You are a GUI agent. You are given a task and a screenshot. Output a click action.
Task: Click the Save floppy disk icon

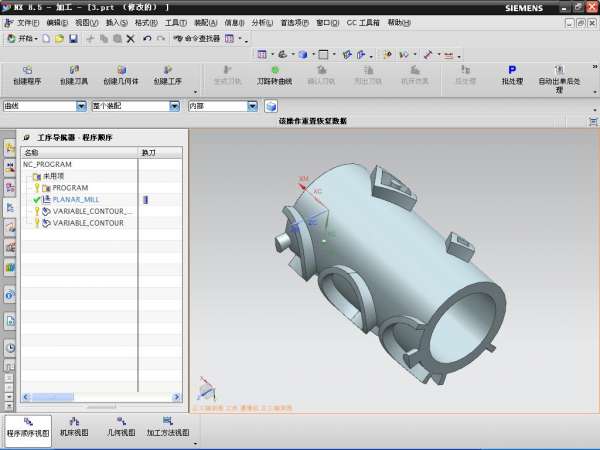tap(73, 39)
